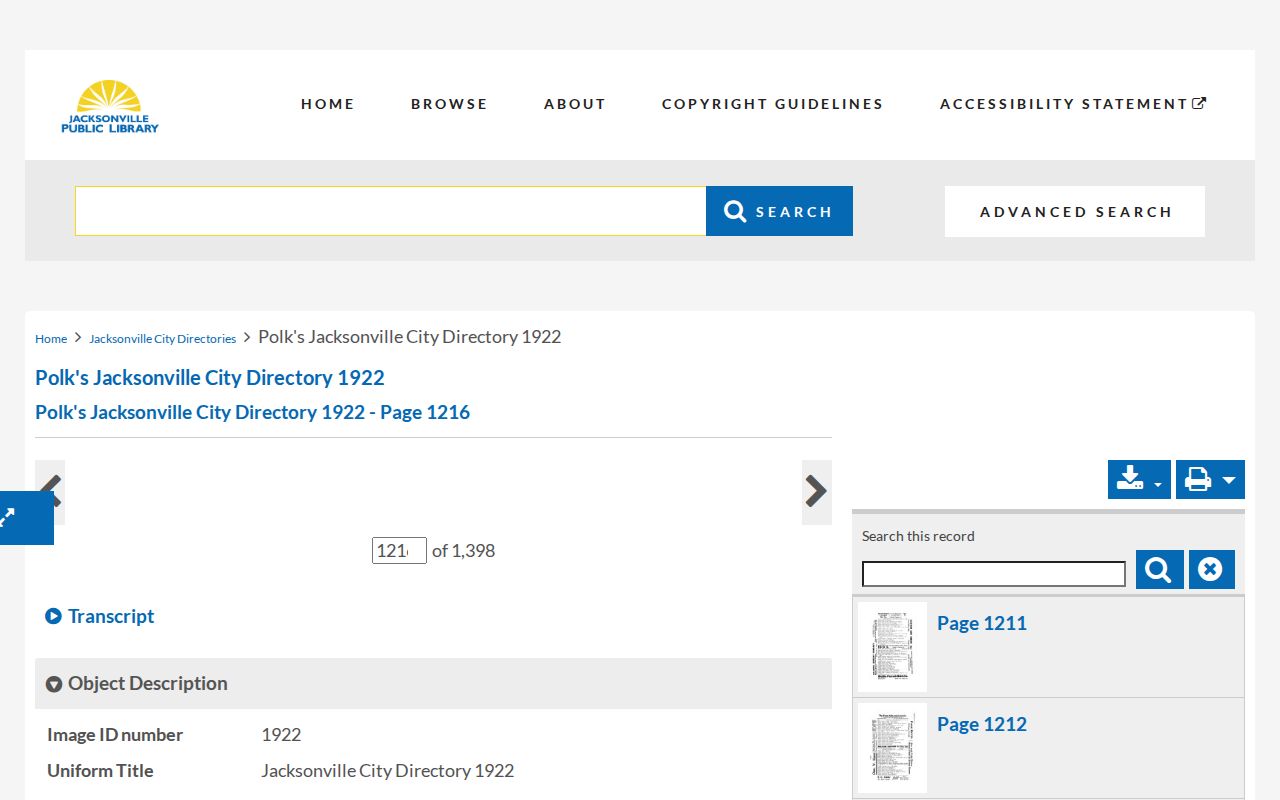Image resolution: width=1280 pixels, height=800 pixels.
Task: Click the Home breadcrumb link
Action: (x=51, y=339)
